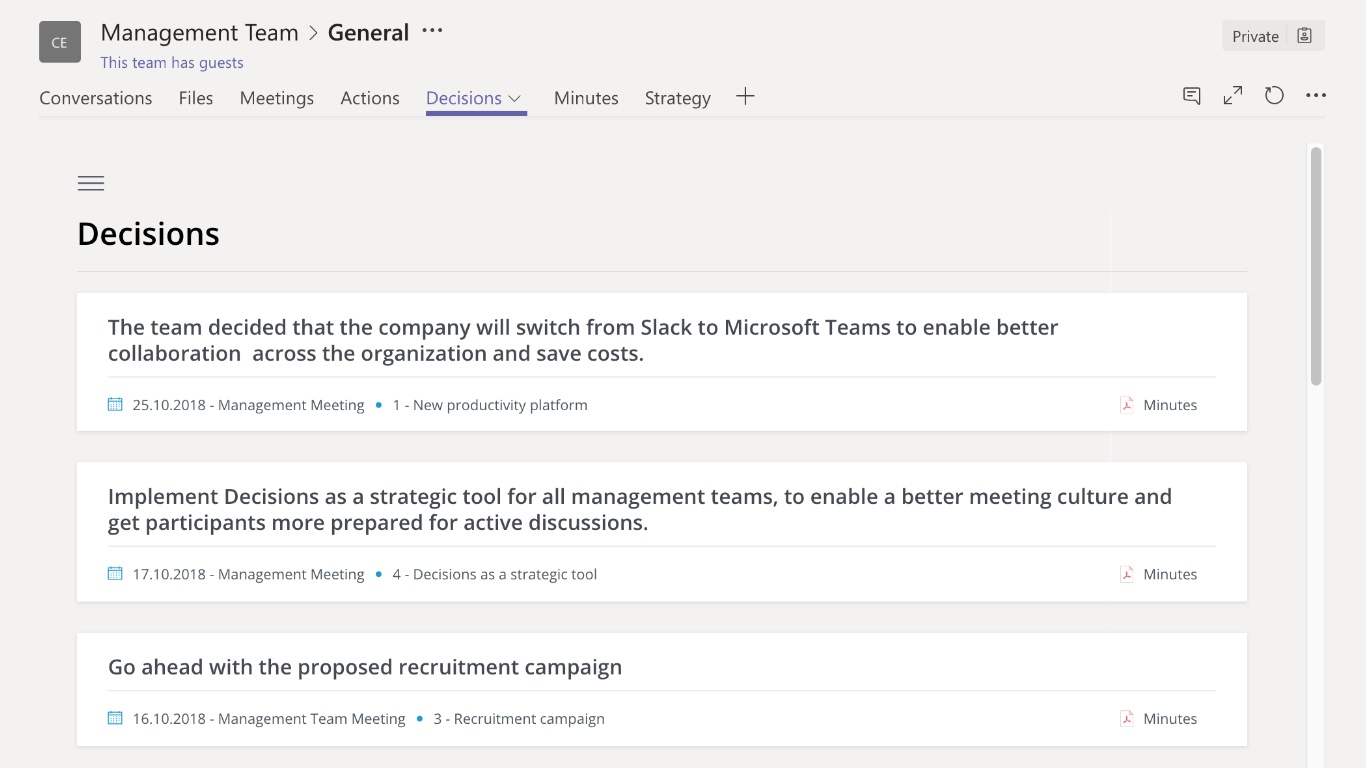
Task: Open the PDF icon beside the top Minutes link
Action: (1126, 404)
